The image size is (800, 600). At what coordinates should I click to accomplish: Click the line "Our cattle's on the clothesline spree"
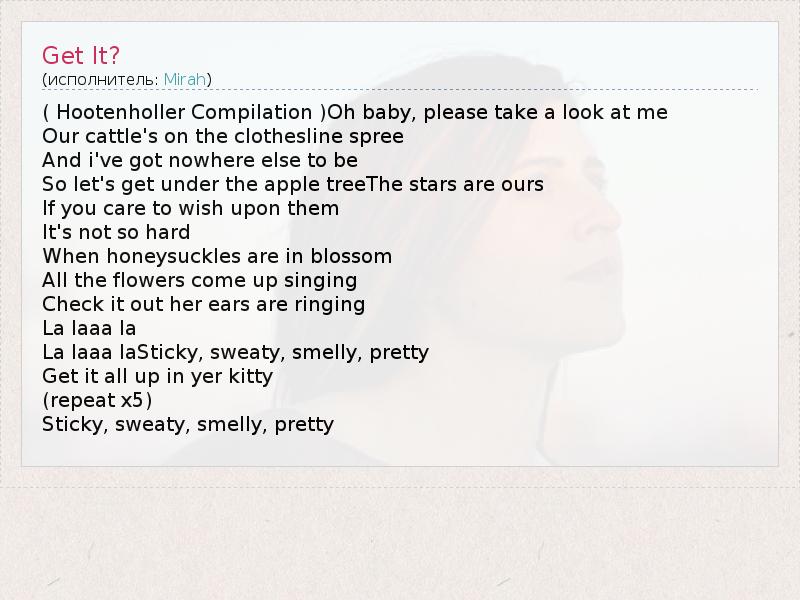click(223, 136)
